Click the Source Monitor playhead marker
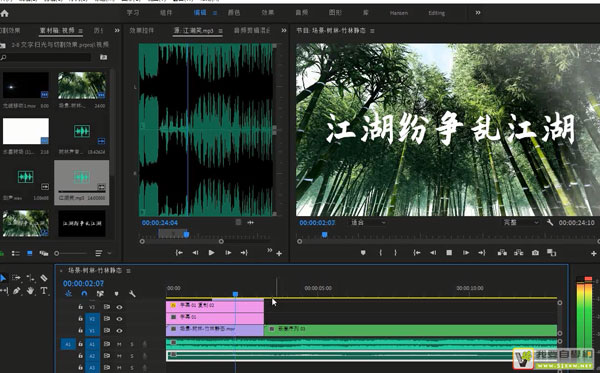600x373 pixels. 186,234
